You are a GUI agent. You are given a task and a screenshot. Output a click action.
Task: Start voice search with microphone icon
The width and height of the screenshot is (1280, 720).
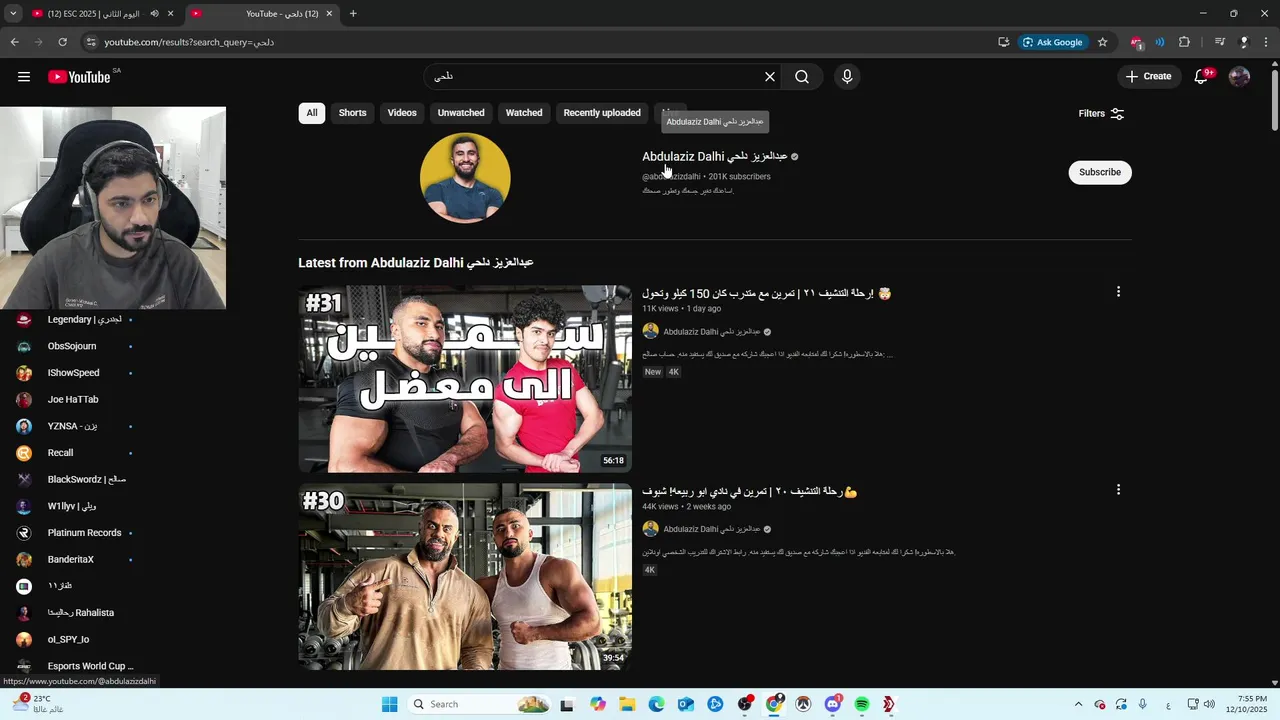click(847, 77)
